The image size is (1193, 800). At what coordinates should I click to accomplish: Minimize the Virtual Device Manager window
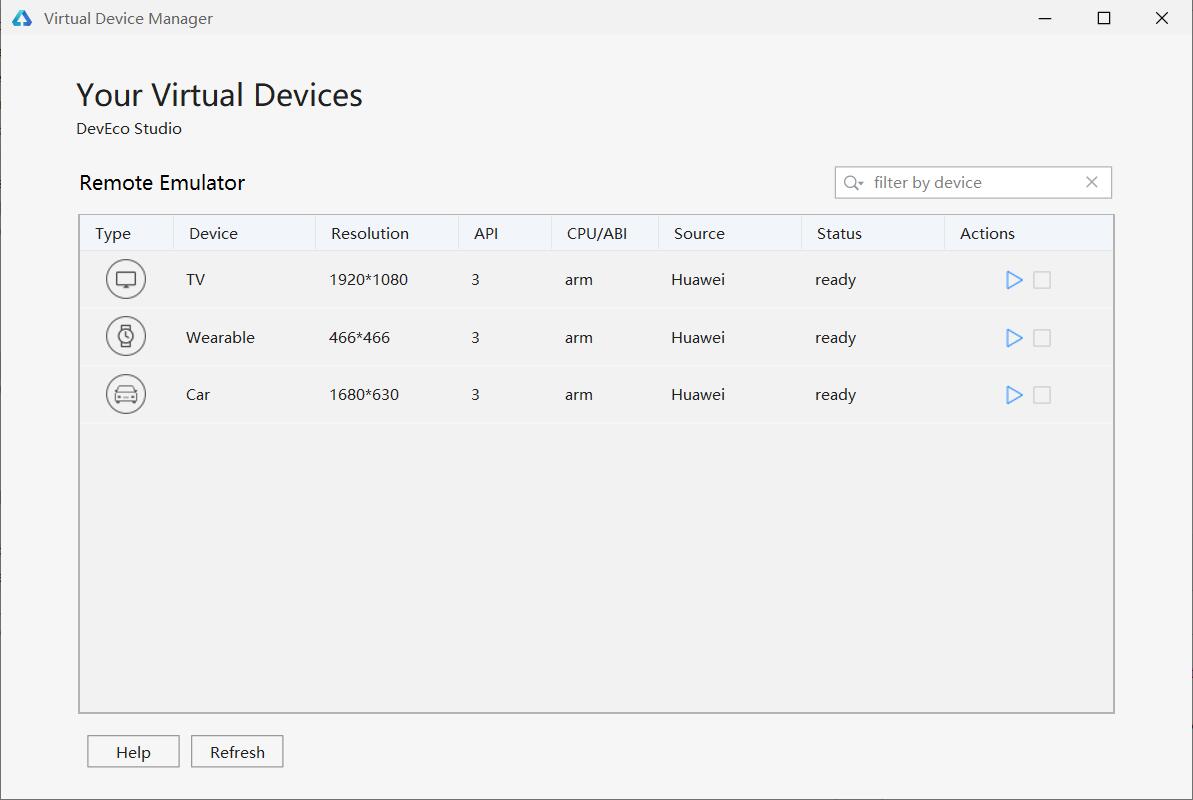tap(1045, 18)
